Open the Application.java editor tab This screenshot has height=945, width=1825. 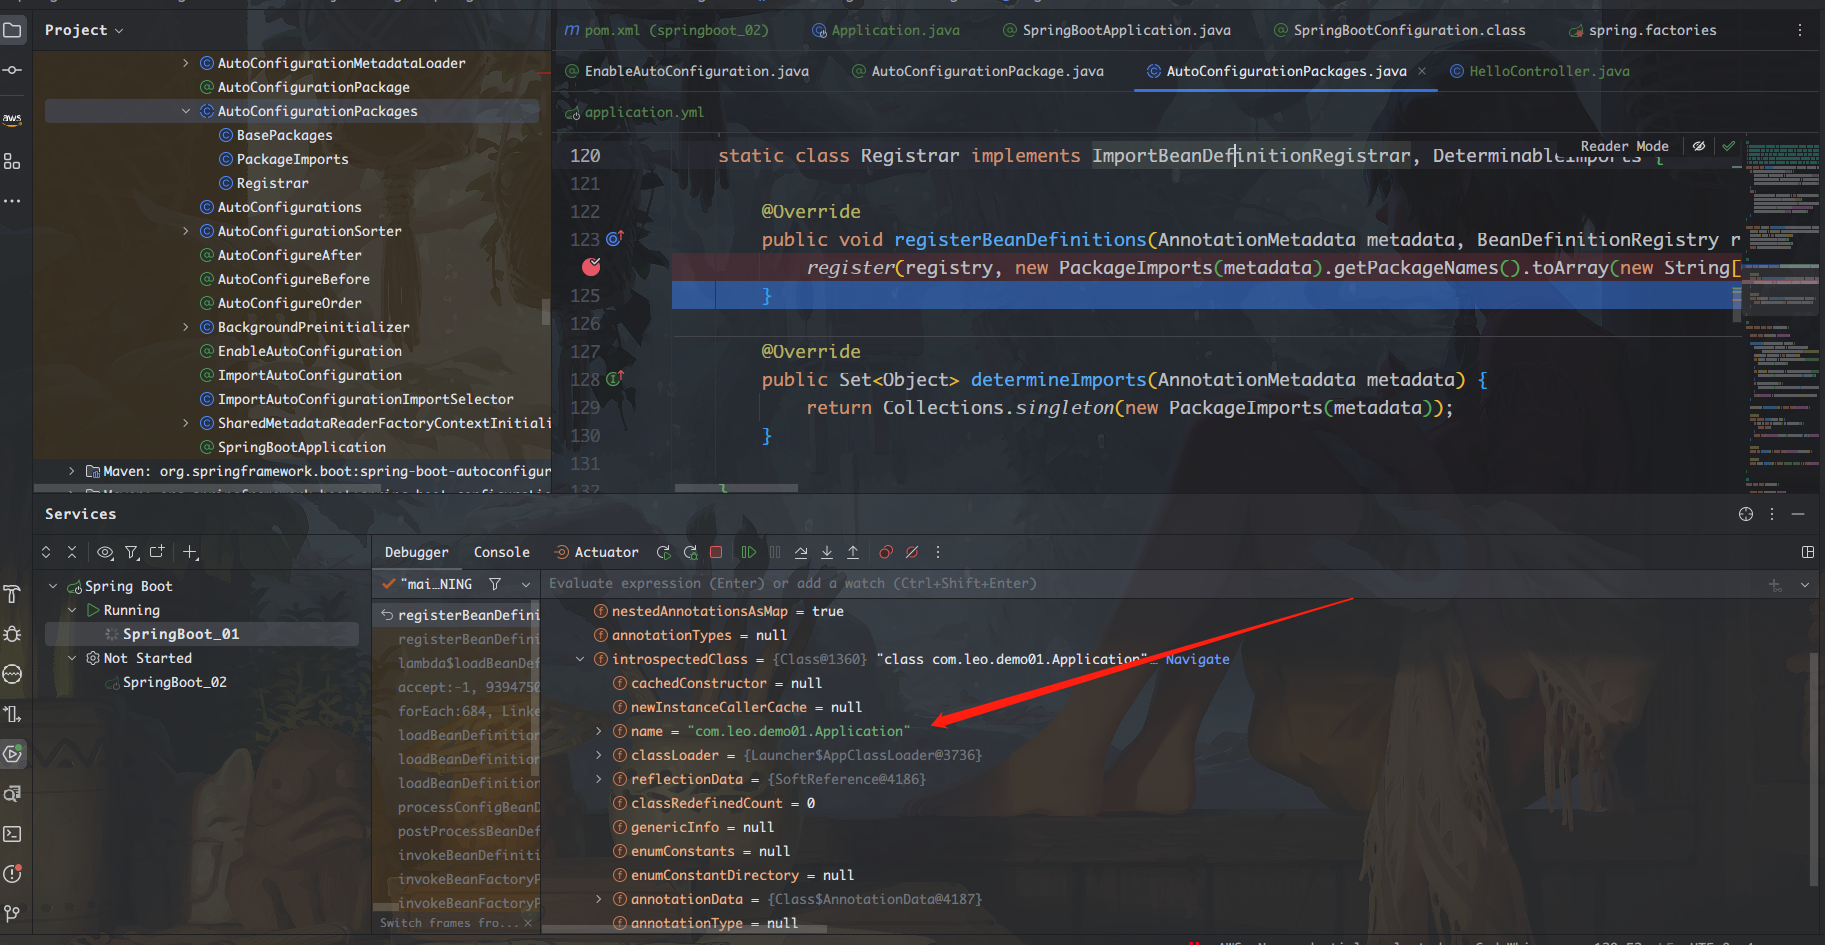pyautogui.click(x=885, y=30)
